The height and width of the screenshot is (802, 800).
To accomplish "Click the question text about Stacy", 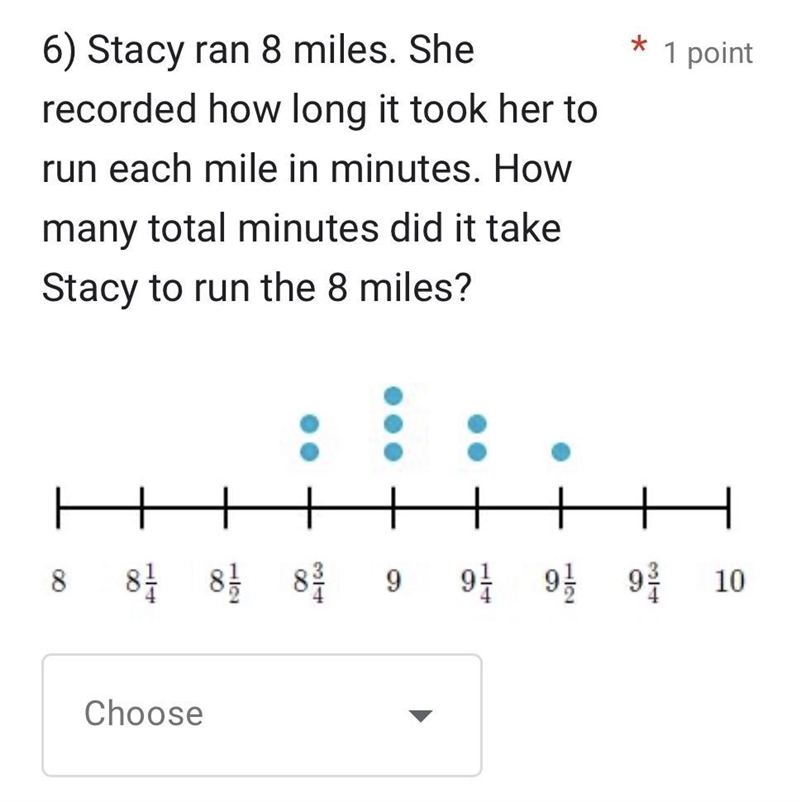I will [320, 169].
